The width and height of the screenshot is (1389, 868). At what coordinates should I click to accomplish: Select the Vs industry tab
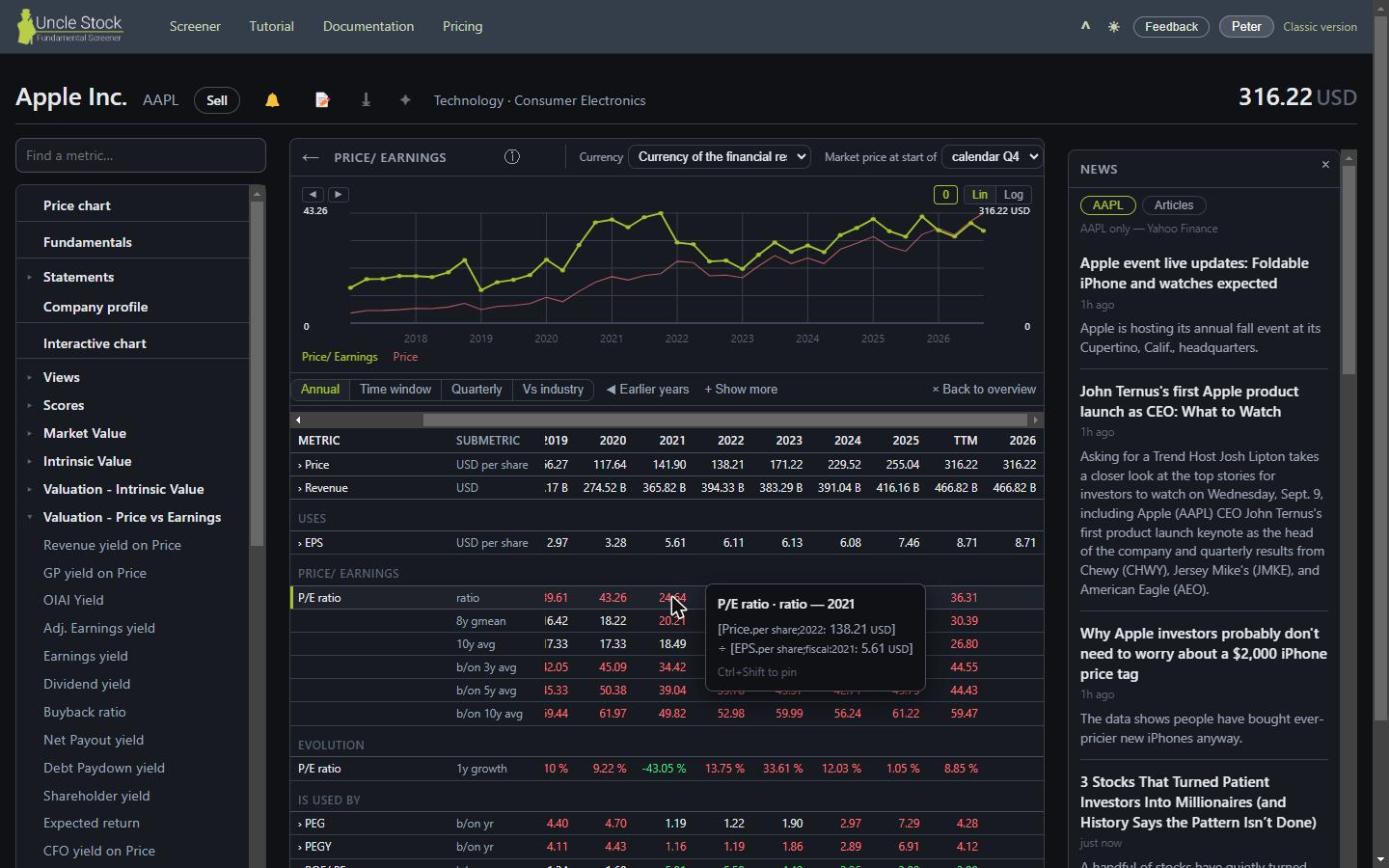tap(553, 390)
